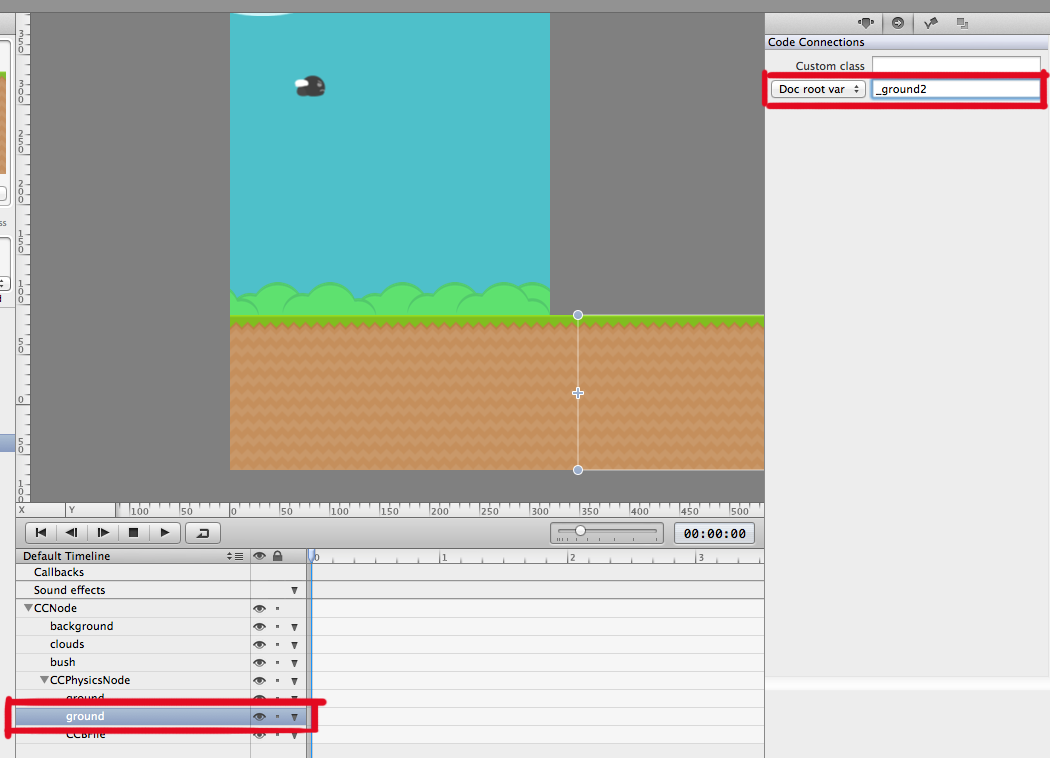Open the Item Properties inspector tab
This screenshot has width=1050, height=758.
(x=866, y=22)
